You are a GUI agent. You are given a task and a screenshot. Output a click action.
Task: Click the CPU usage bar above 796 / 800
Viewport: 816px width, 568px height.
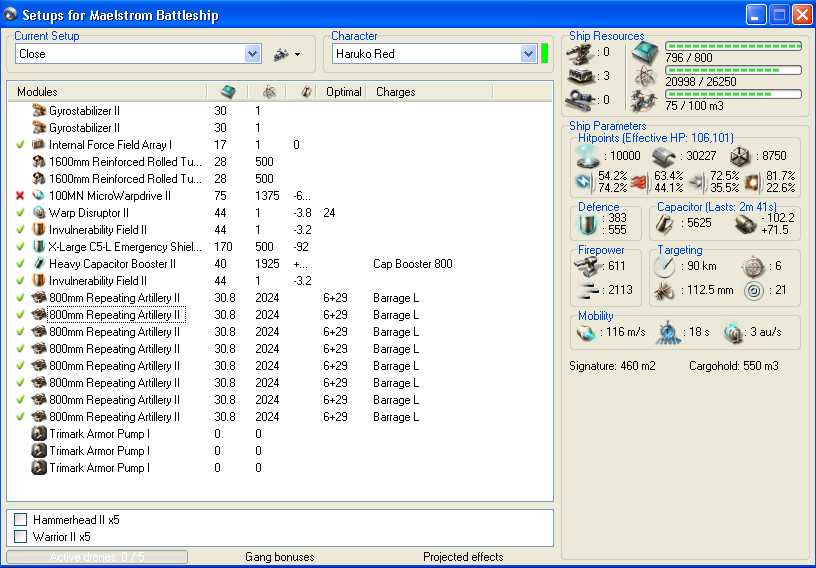tap(733, 47)
